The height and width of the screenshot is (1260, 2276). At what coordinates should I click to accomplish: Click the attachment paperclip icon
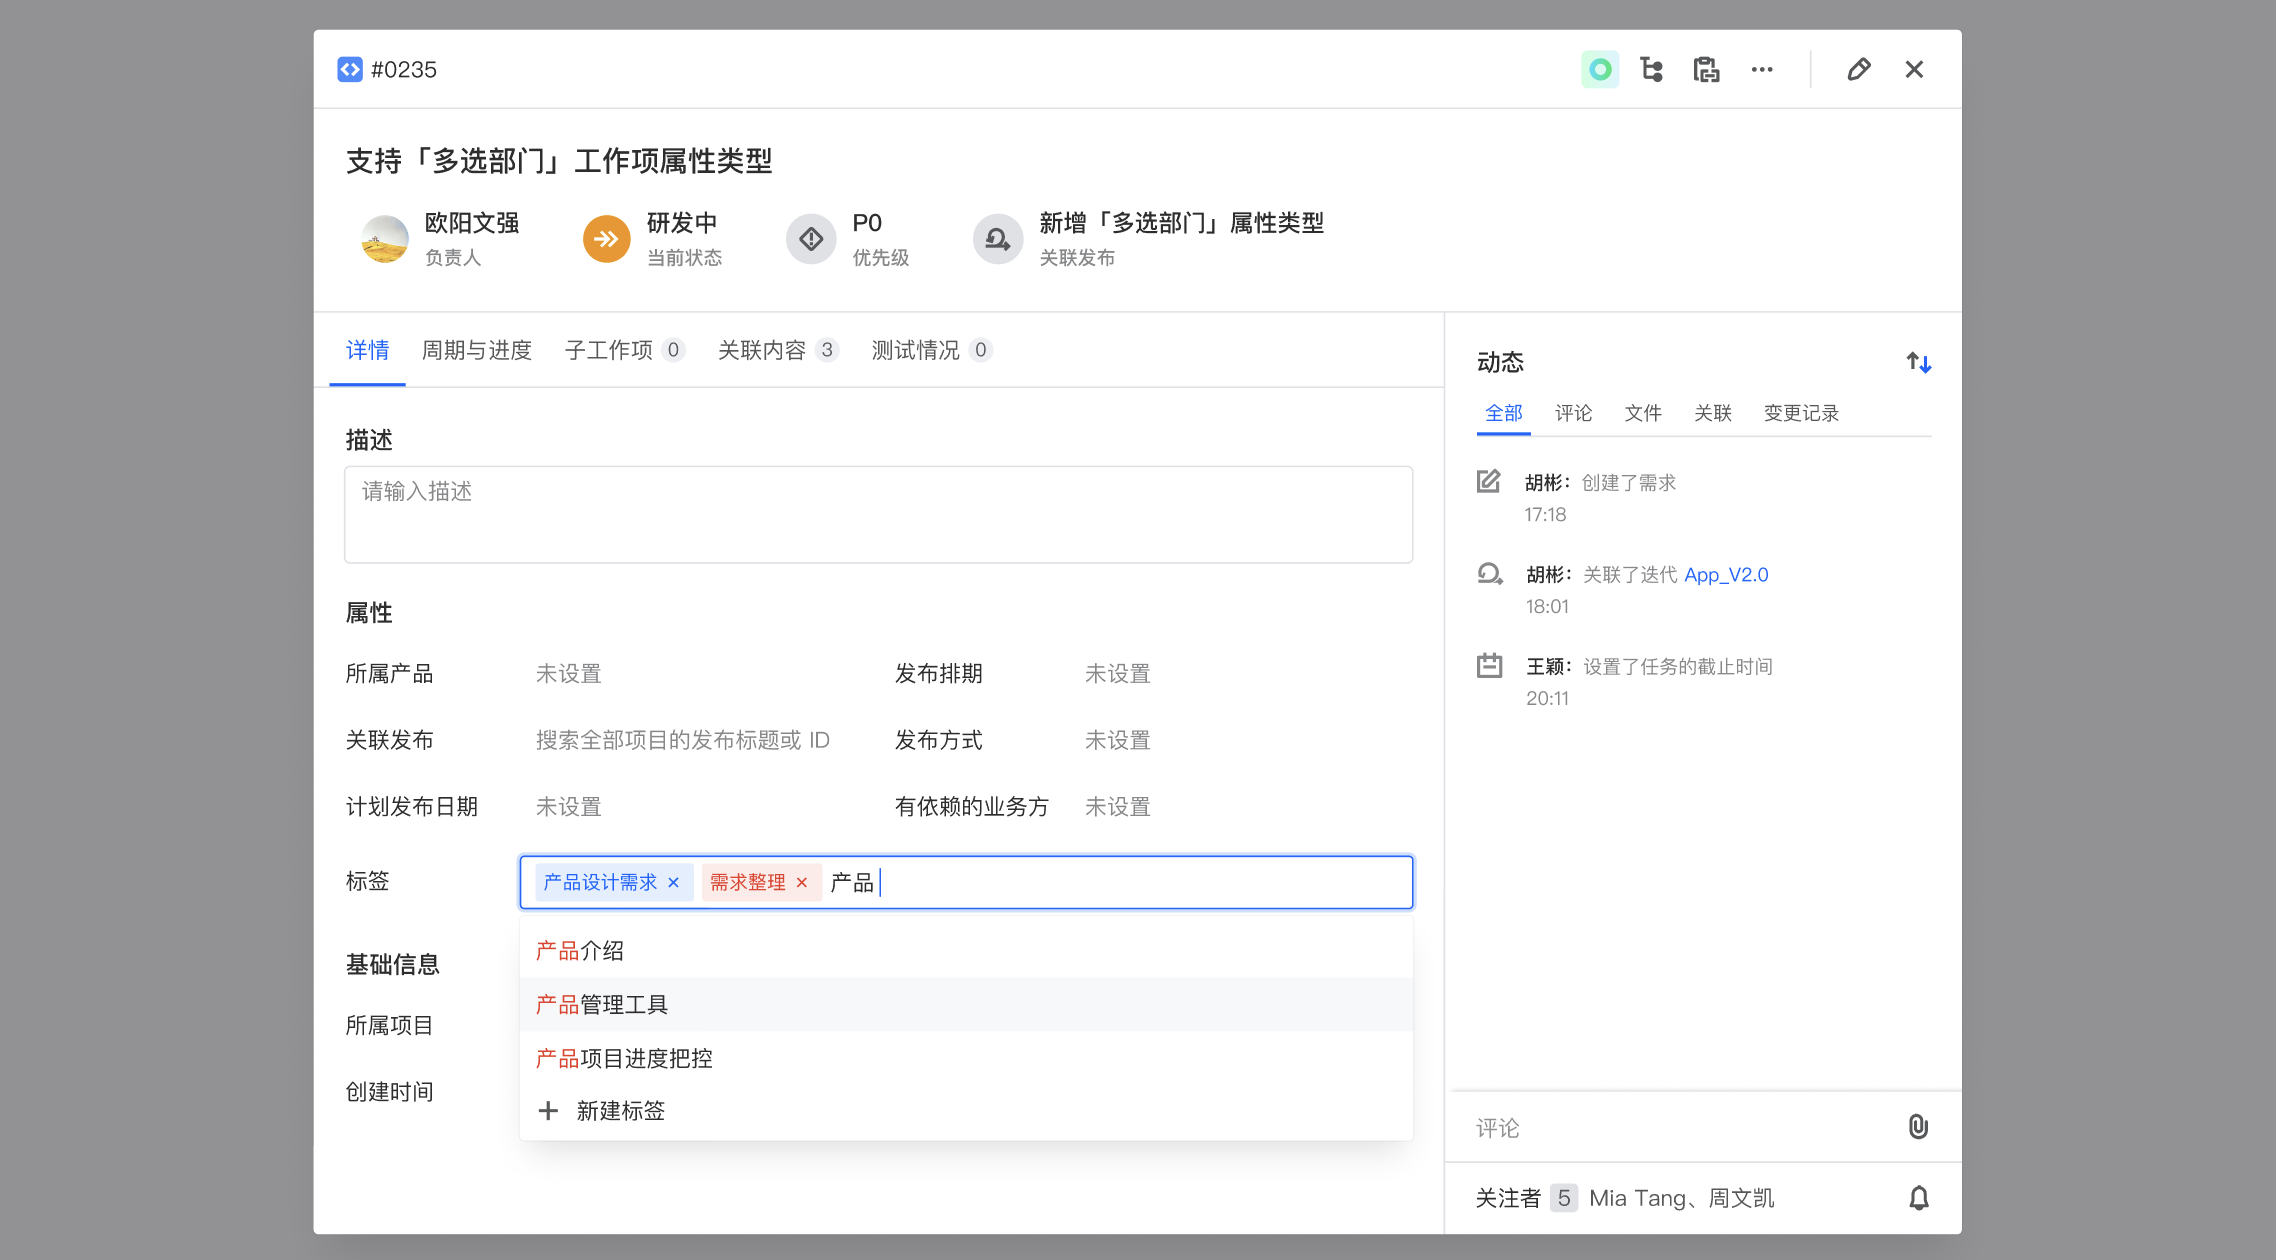point(1917,1127)
